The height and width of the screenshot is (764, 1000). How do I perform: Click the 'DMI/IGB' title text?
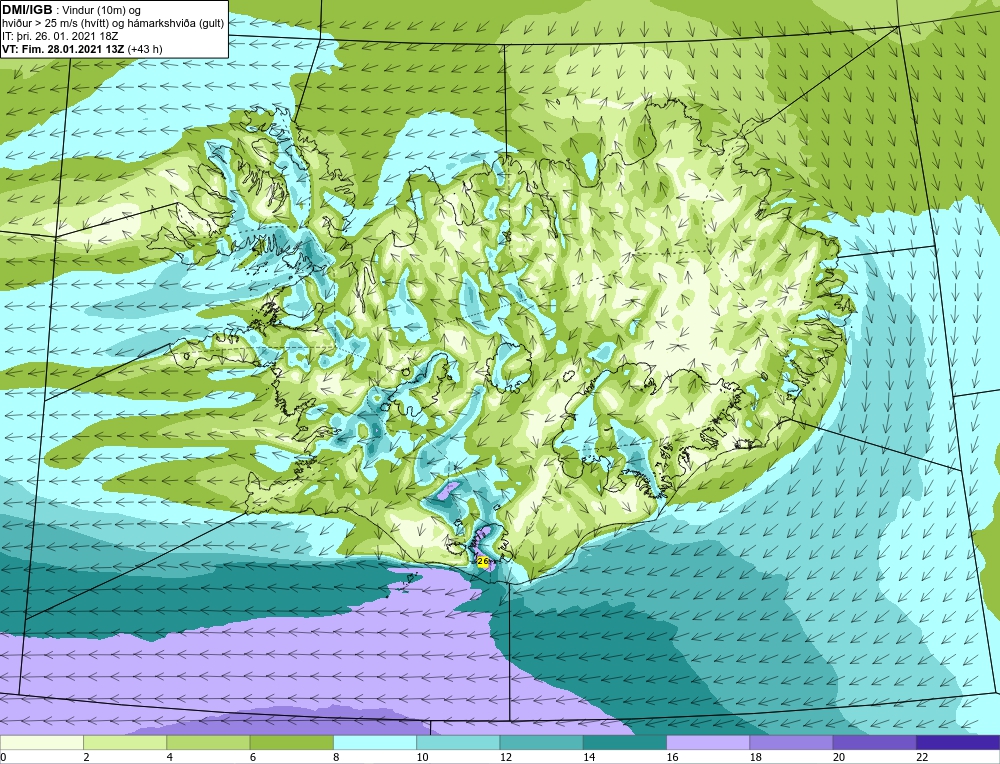27,10
